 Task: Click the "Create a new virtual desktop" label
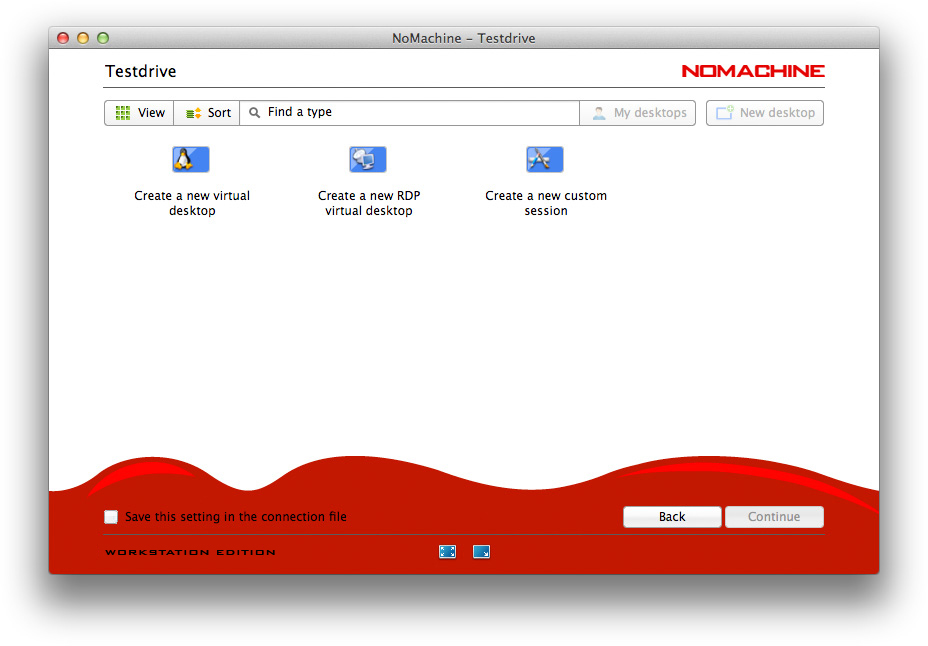[x=192, y=203]
